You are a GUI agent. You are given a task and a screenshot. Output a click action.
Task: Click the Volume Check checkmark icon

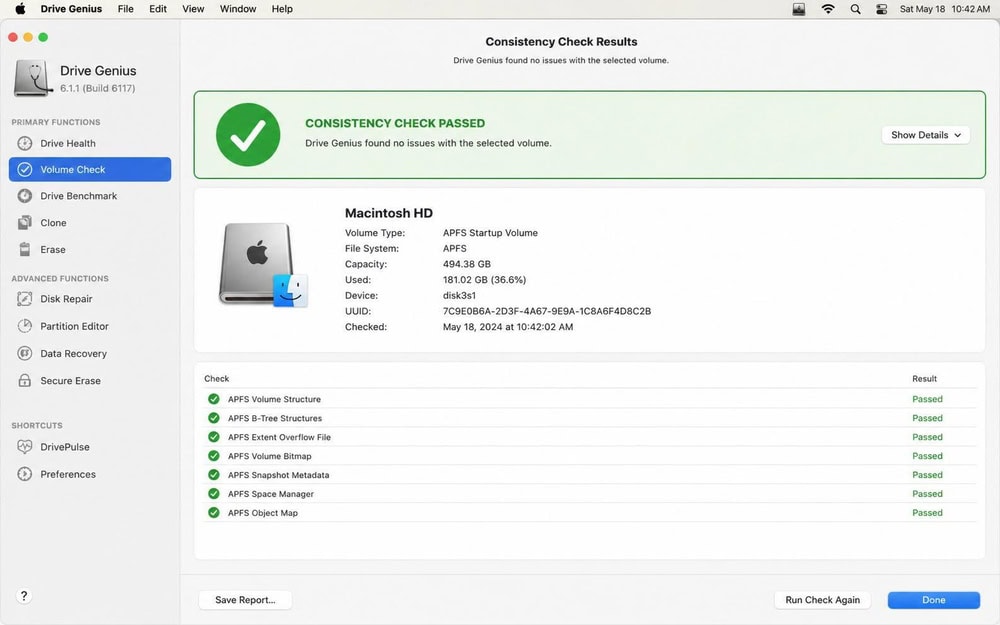point(24,169)
